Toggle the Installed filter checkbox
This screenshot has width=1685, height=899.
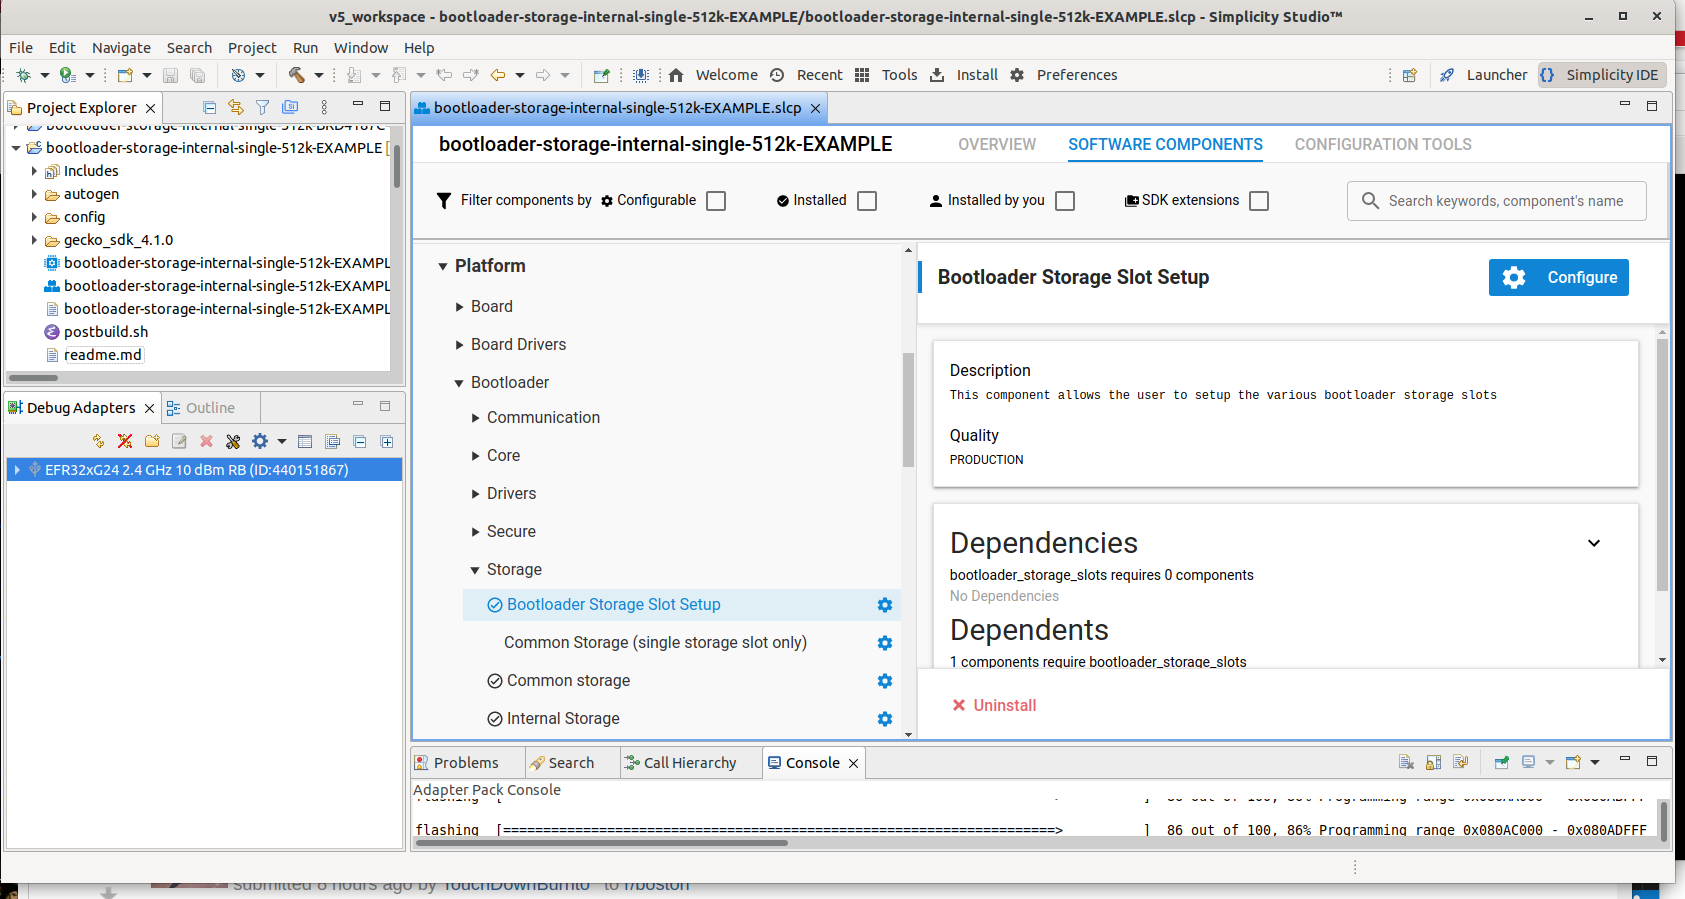[867, 201]
